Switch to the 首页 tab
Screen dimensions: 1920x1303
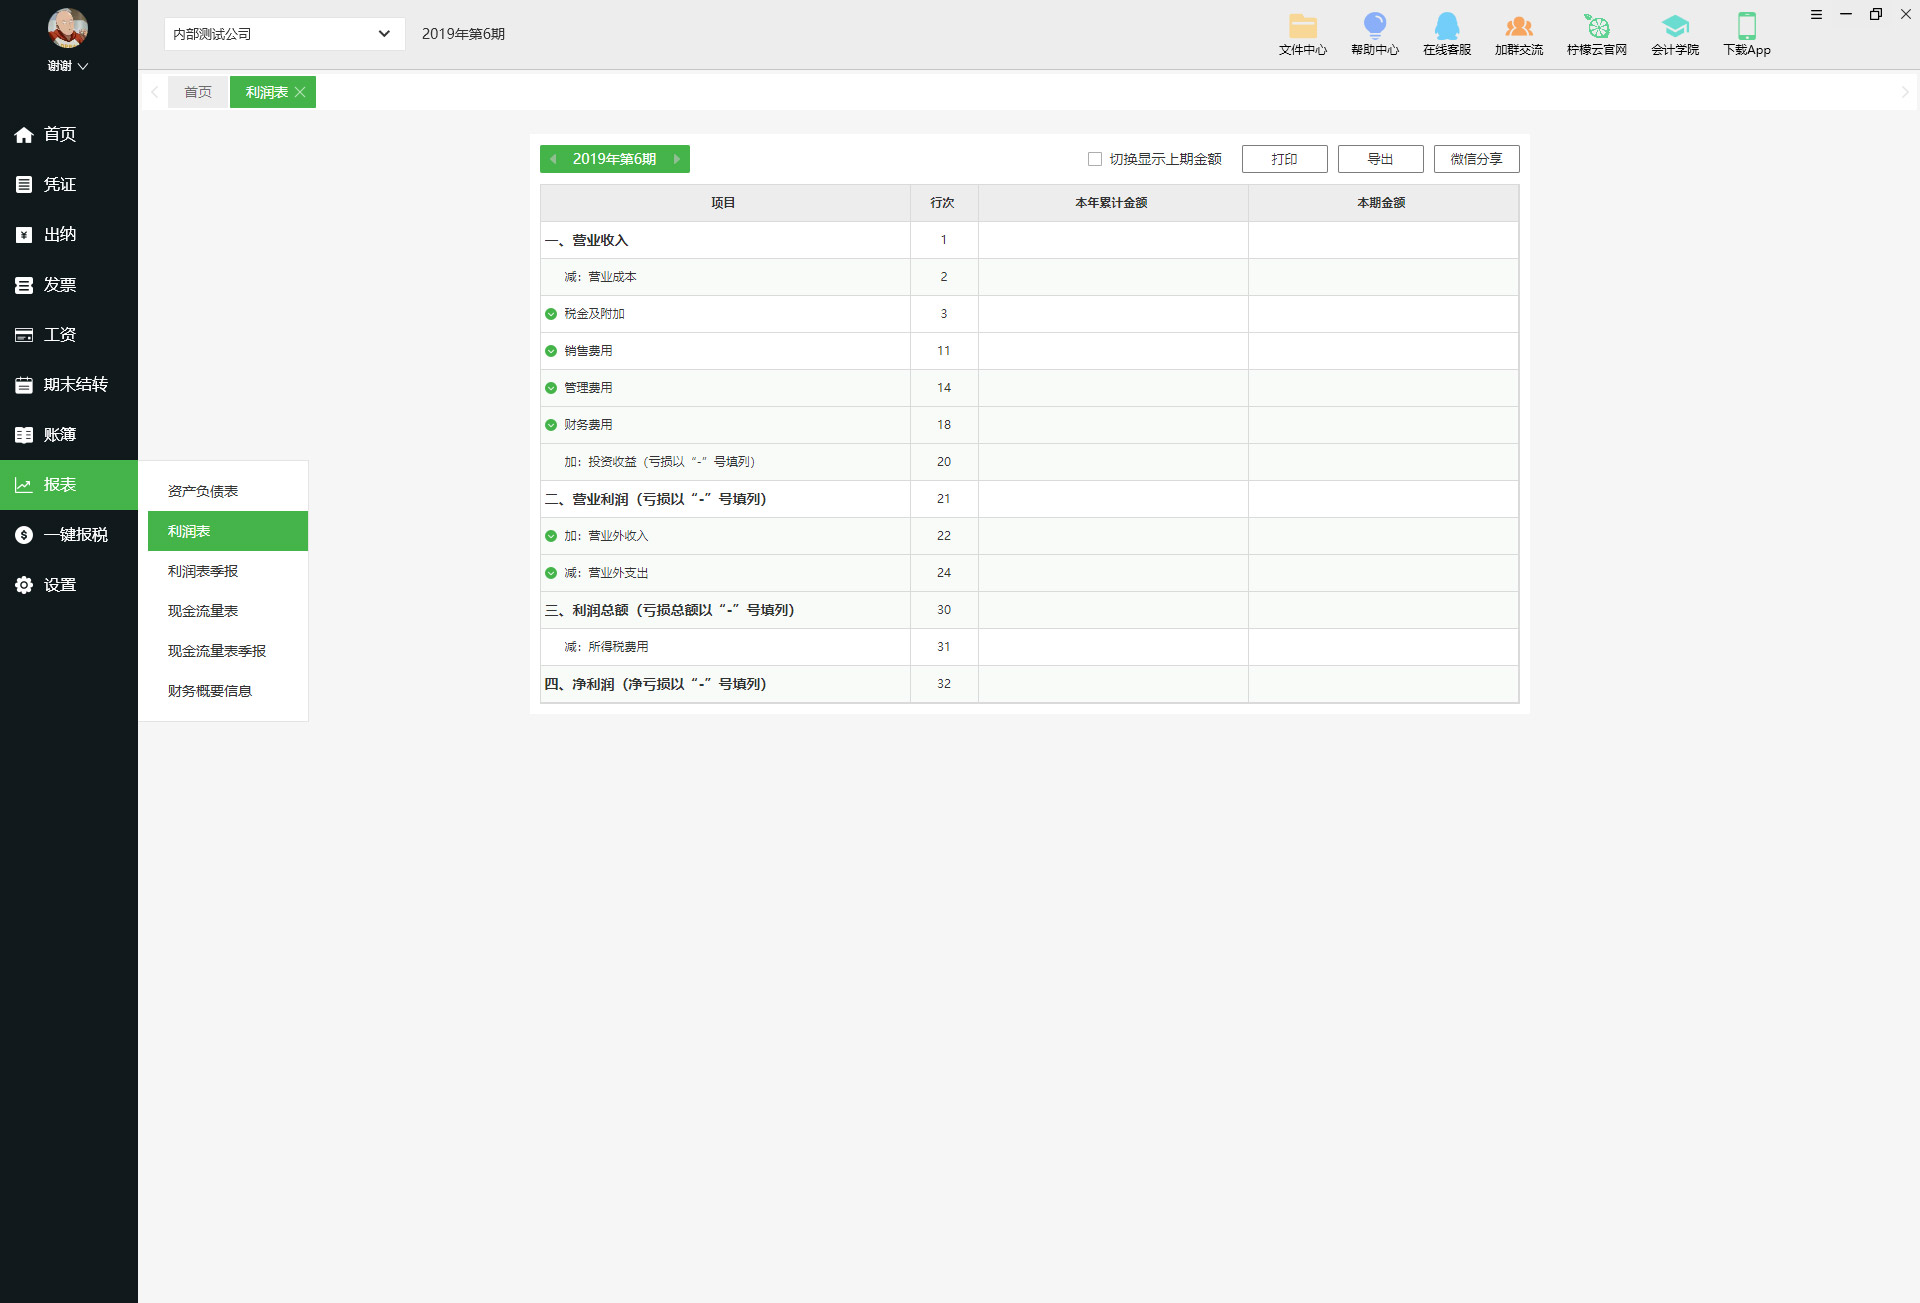198,92
